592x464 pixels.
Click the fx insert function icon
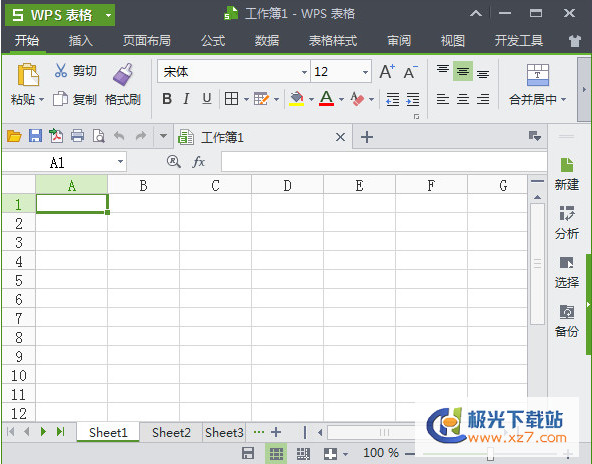coord(199,162)
